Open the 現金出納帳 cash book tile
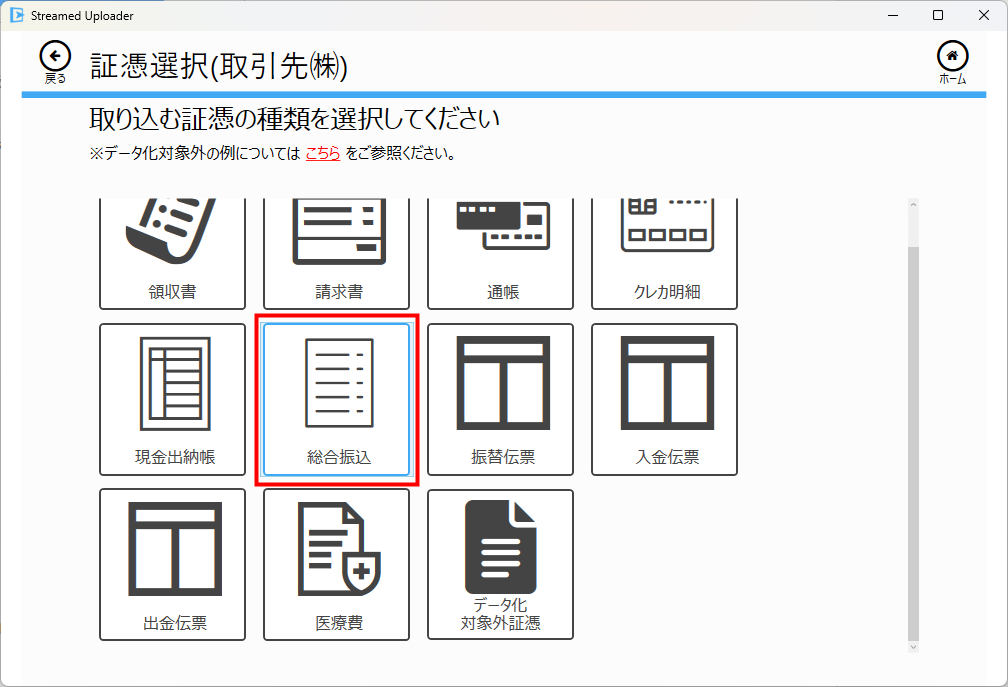 [172, 399]
